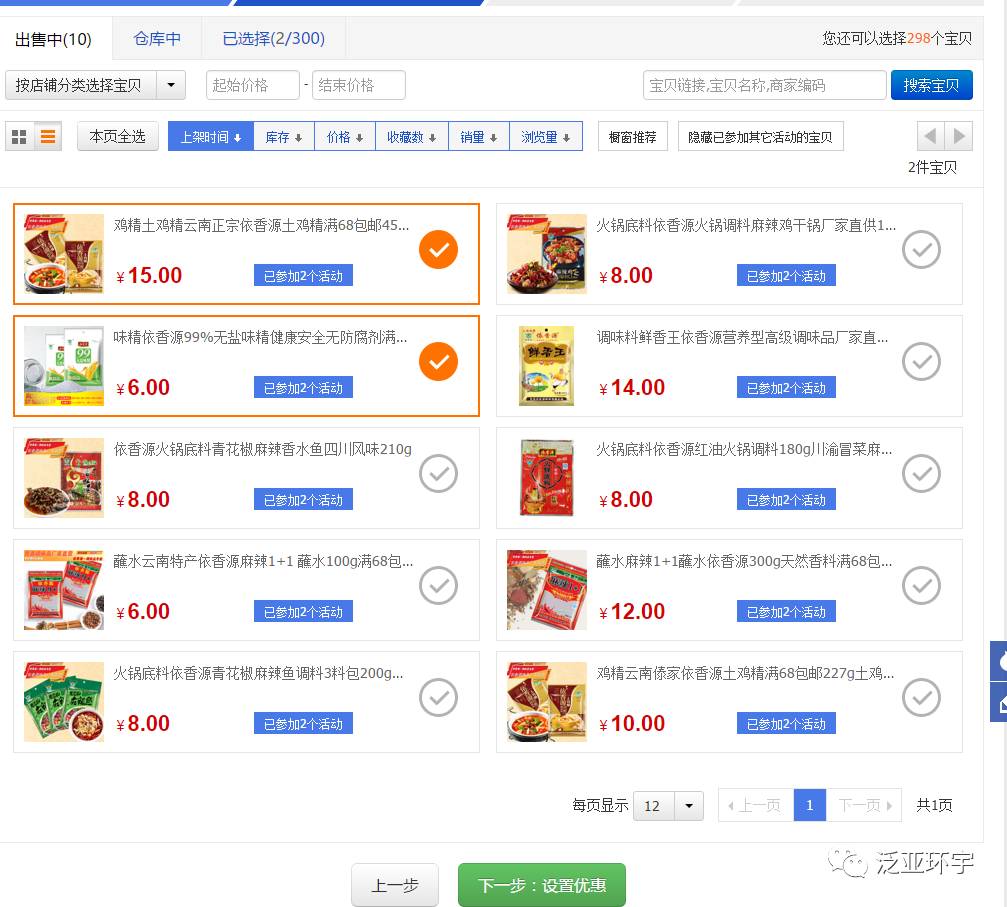The height and width of the screenshot is (907, 1007).
Task: Deselect the ¥15.00 鸡精土鸡精 item checkmark
Action: 439,249
